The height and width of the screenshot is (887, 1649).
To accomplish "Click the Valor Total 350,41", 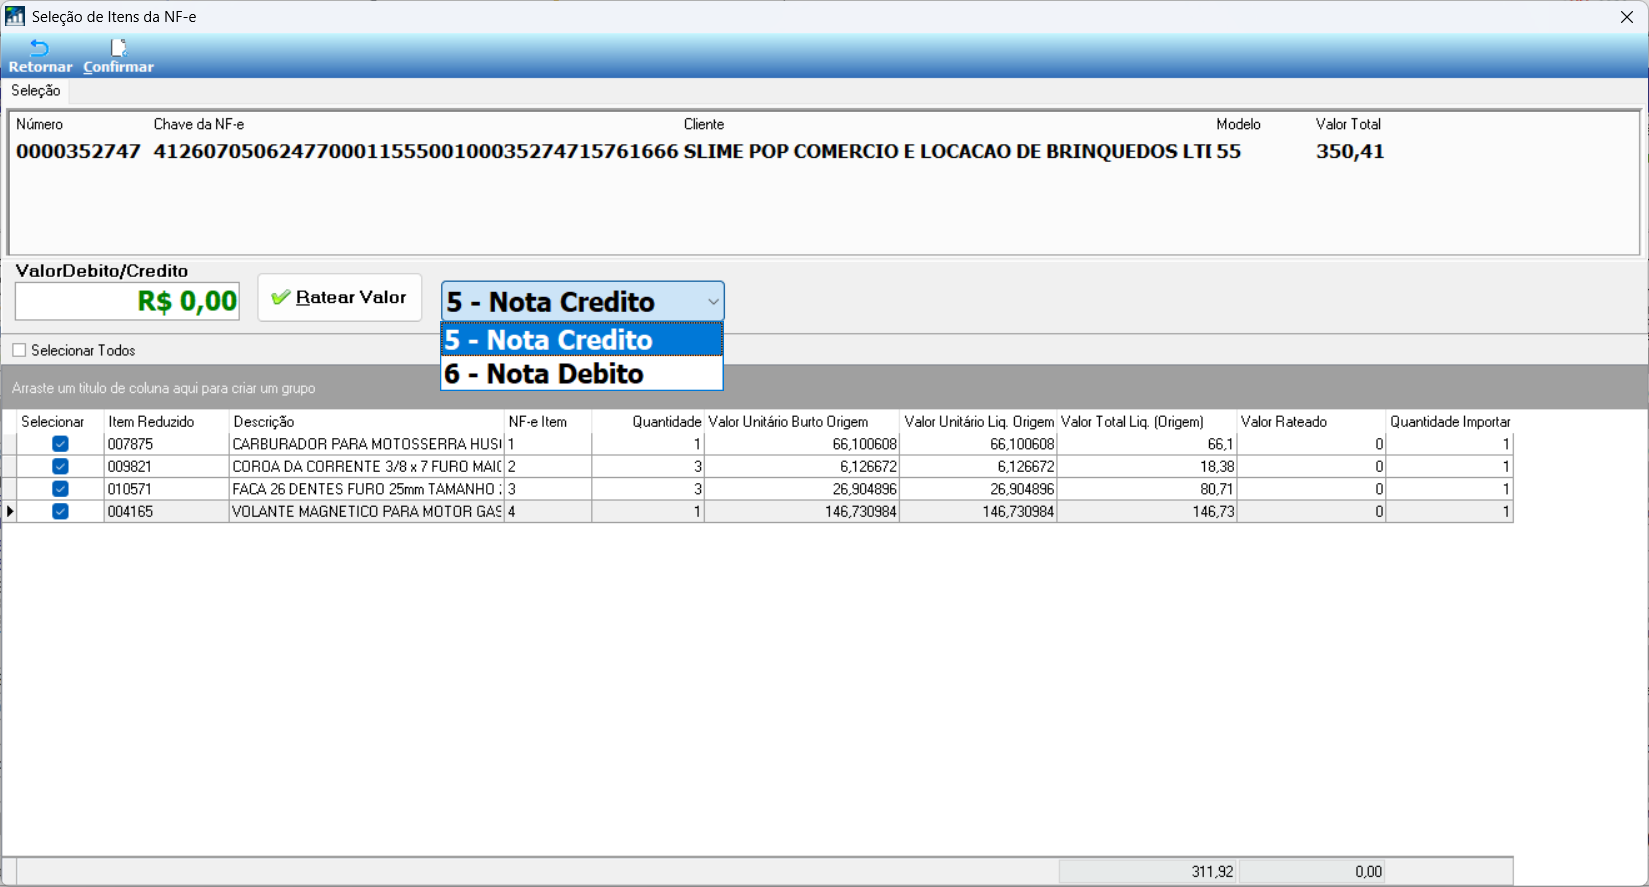I will 1350,152.
